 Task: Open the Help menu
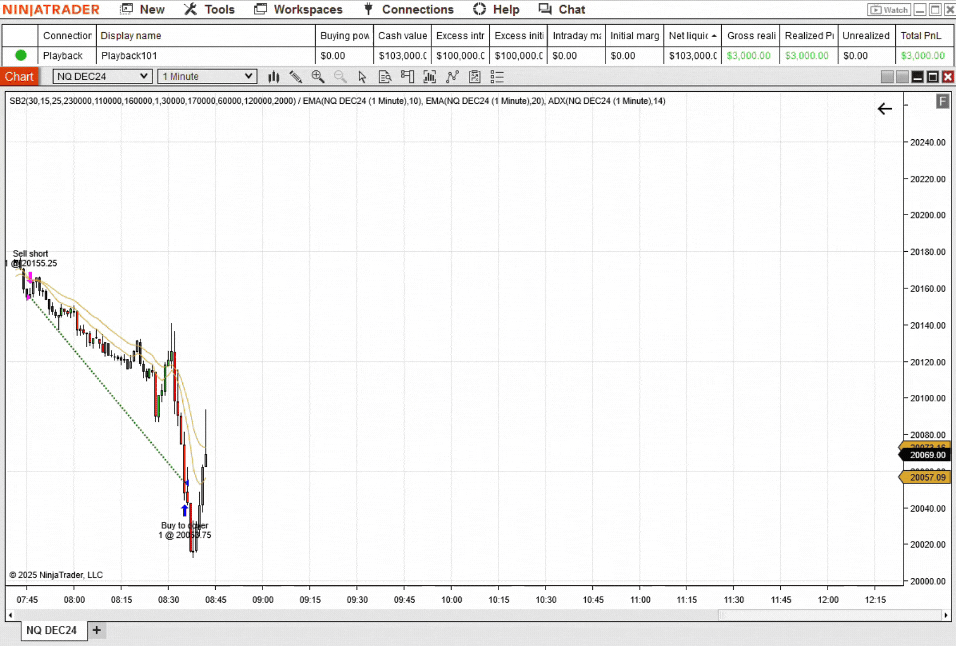click(496, 9)
